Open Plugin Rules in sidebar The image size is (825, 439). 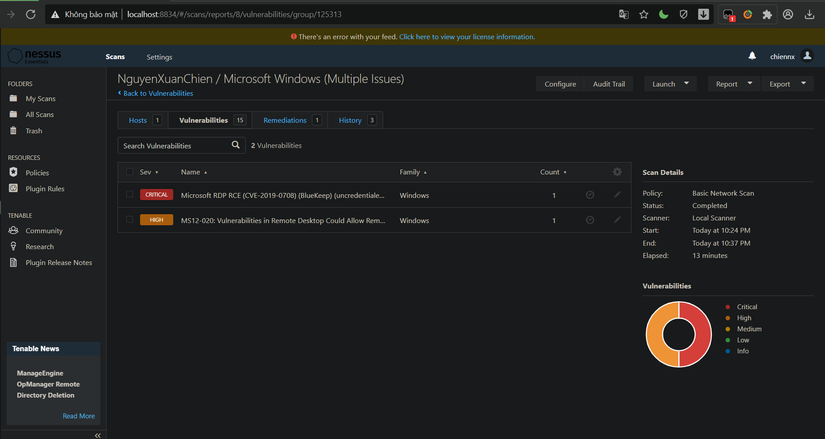click(x=44, y=188)
